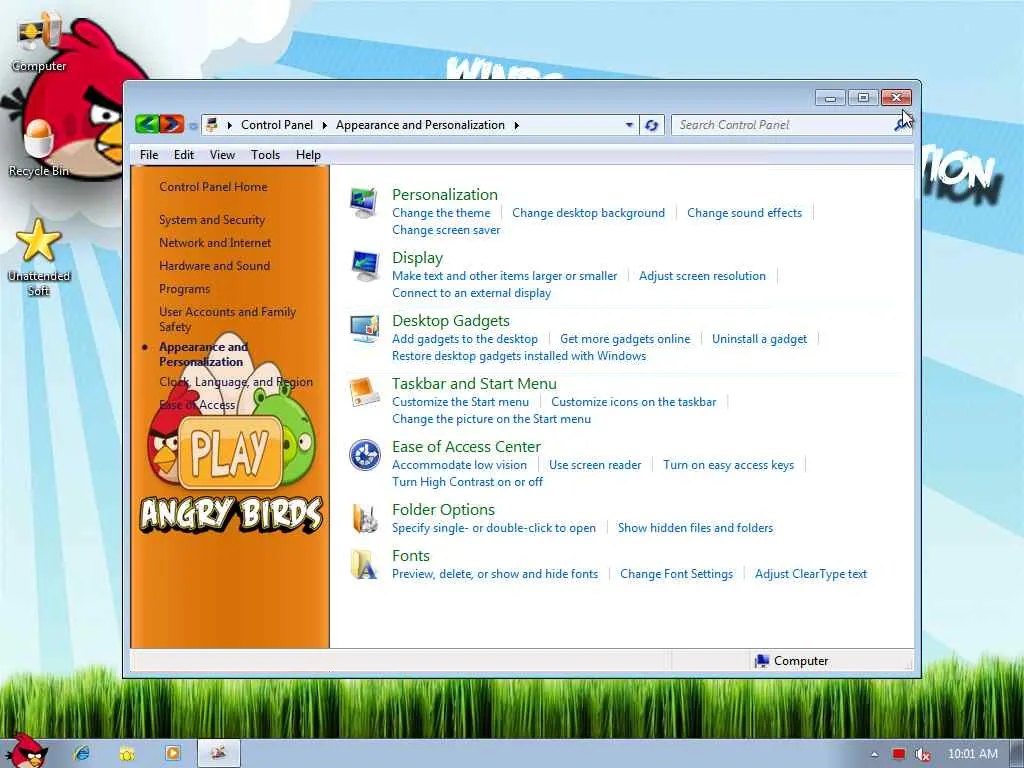Screen dimensions: 1024x768
Task: Click Change the theme link
Action: (441, 213)
